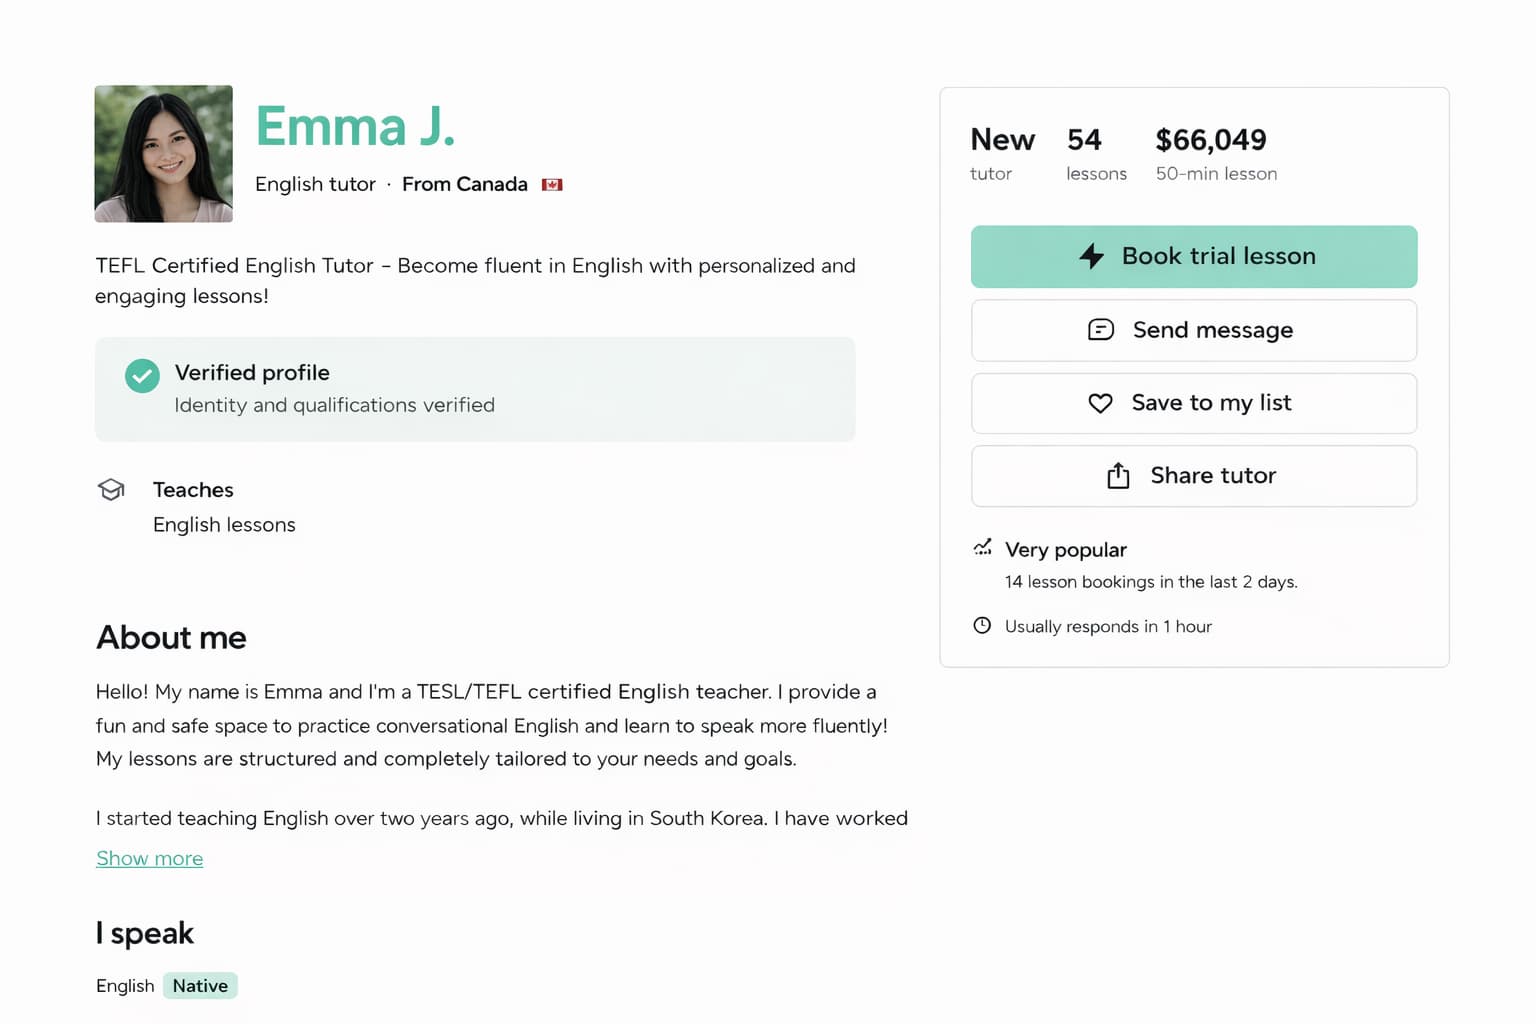Click the trending chart icon near Very popular
Screen dimensions: 1536x1024
pos(983,548)
